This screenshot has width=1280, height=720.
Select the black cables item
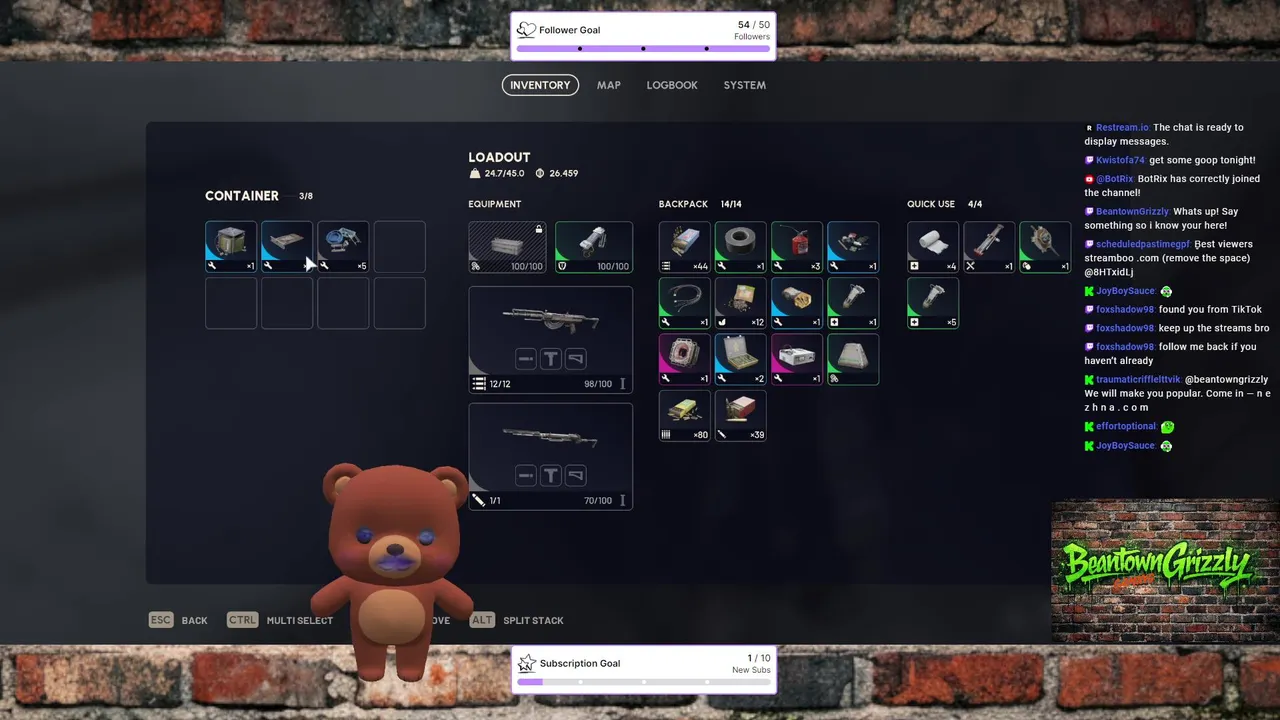point(685,303)
